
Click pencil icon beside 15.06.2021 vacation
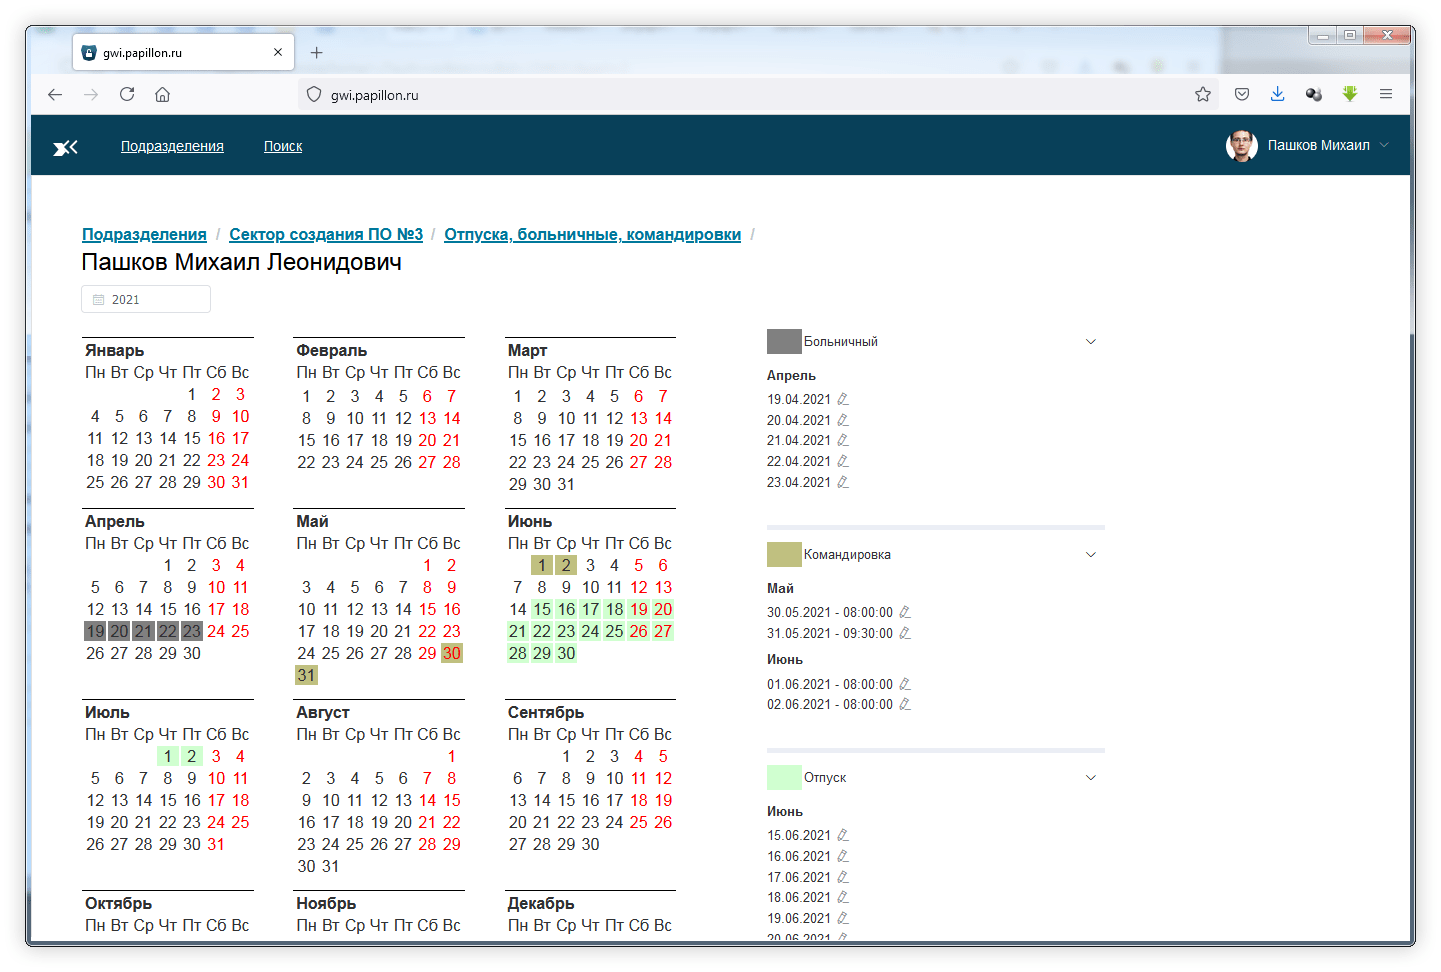click(x=843, y=835)
